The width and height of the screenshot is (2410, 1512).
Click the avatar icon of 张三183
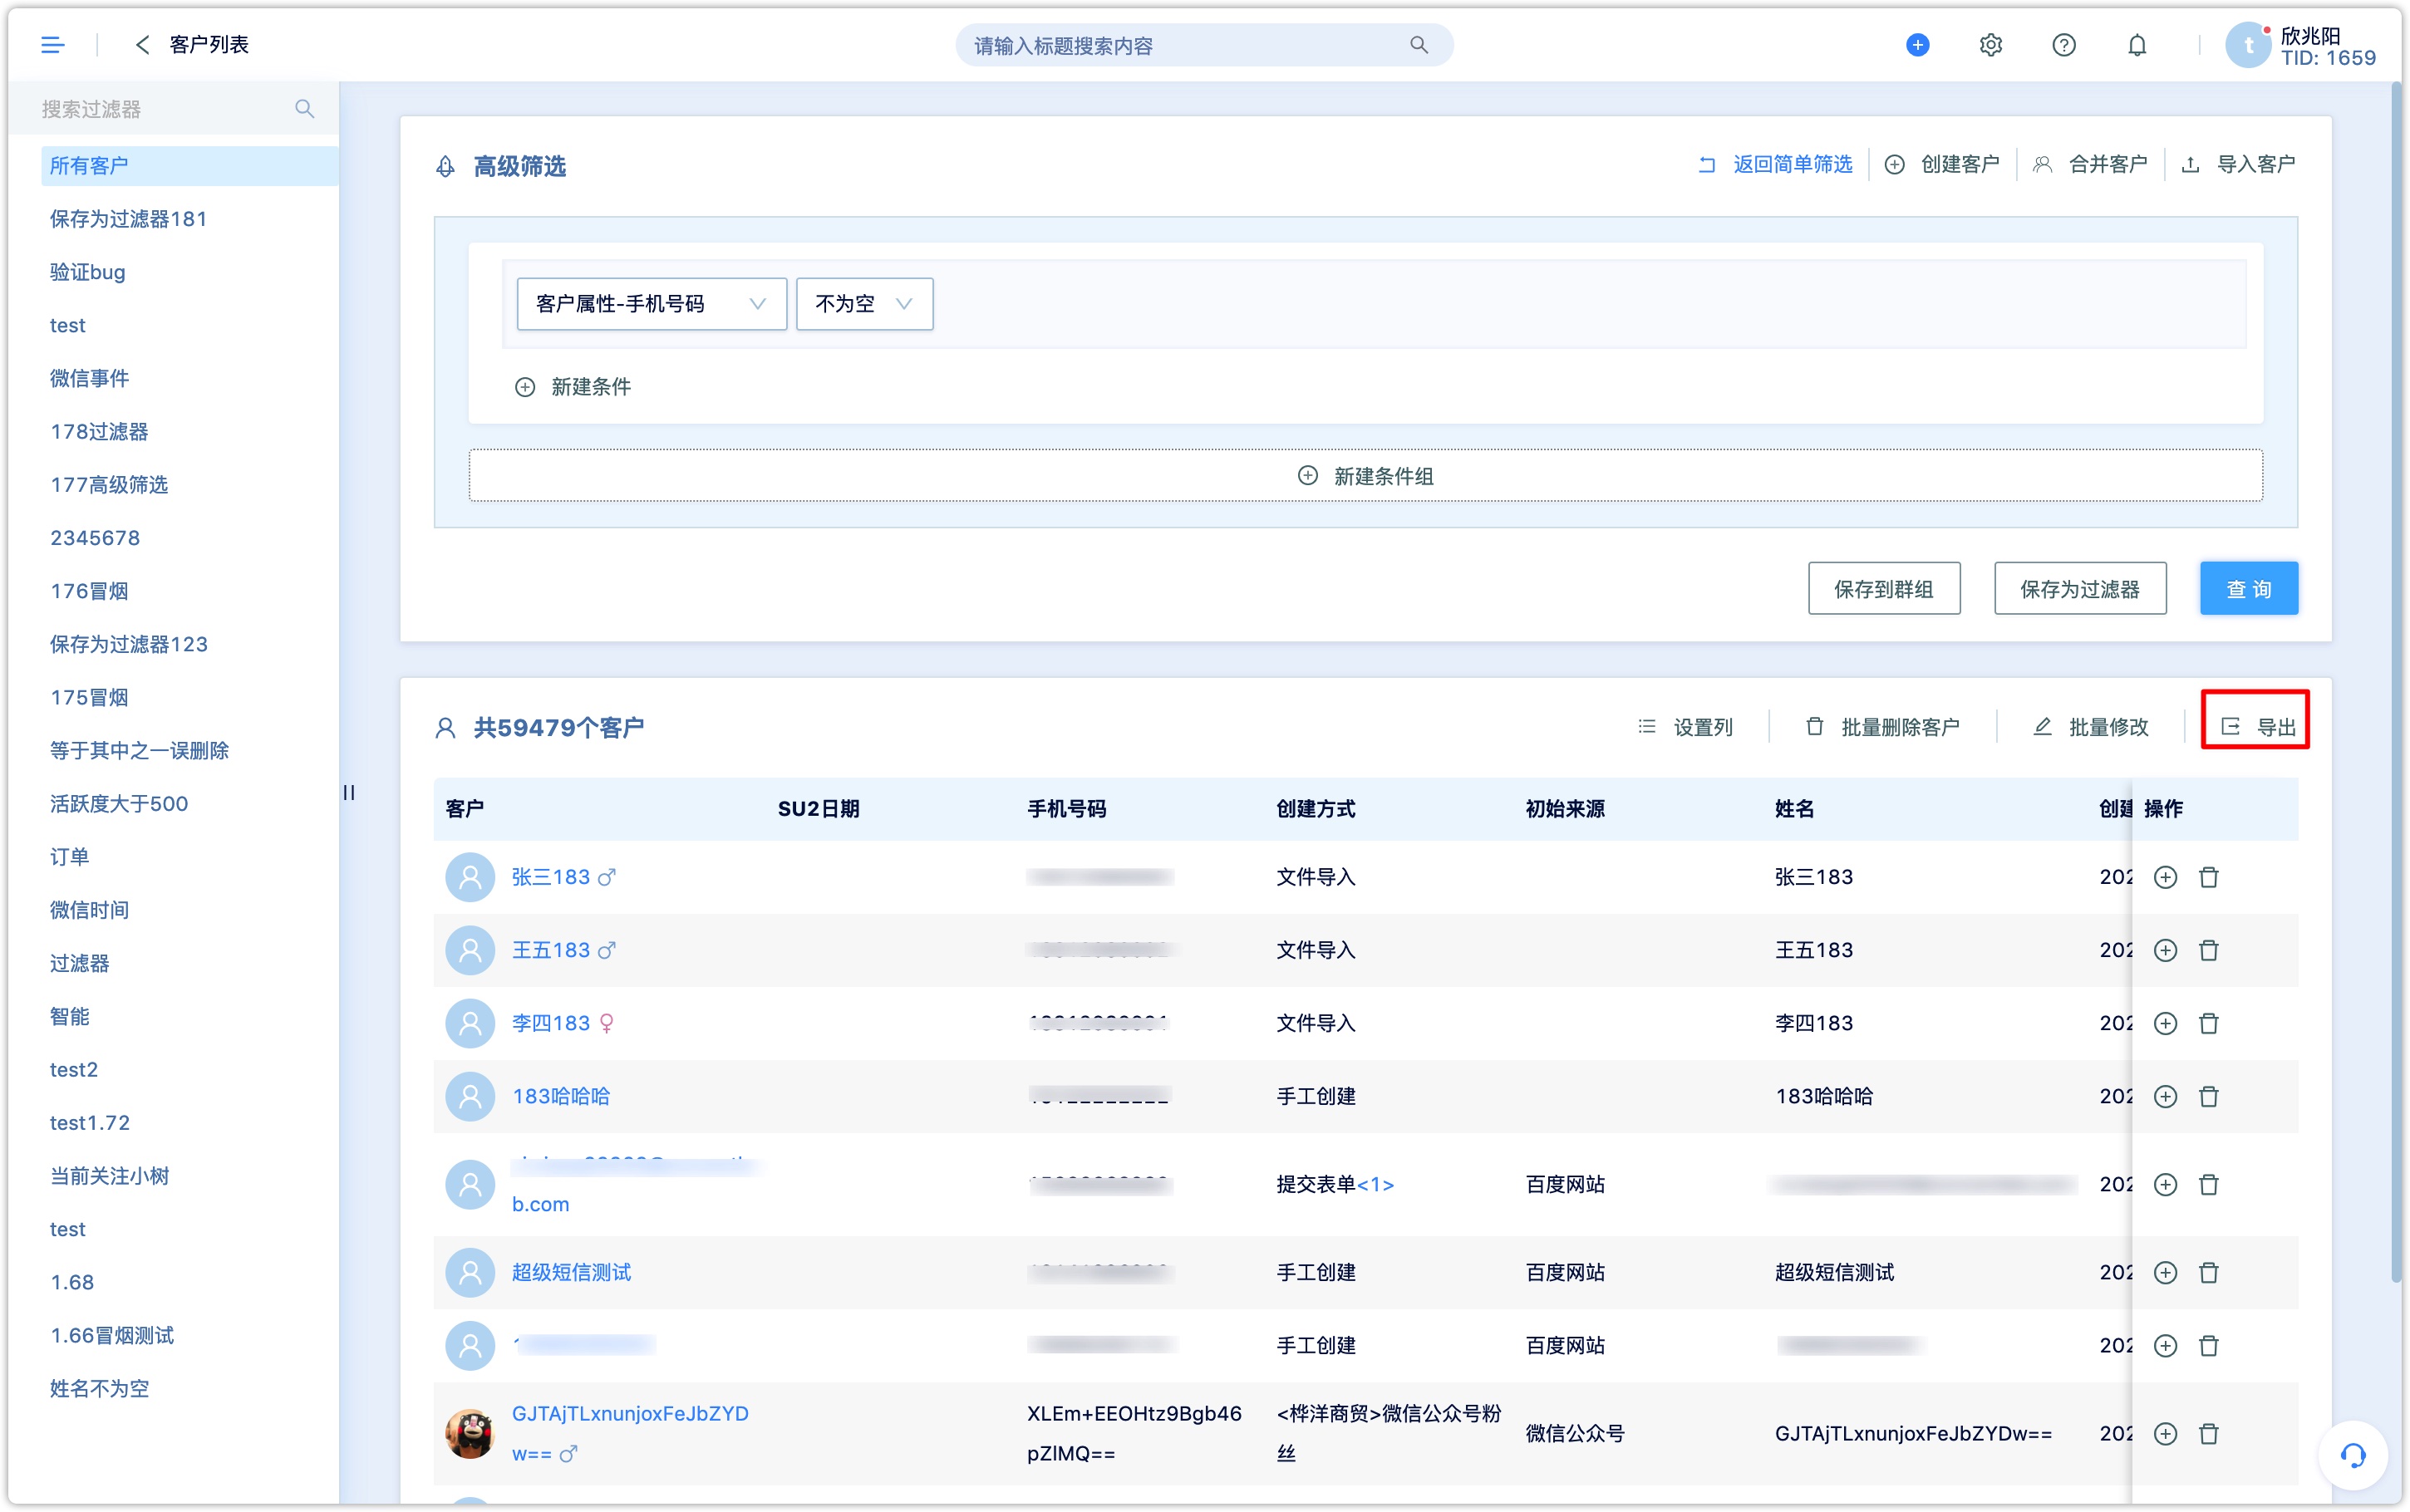(469, 877)
